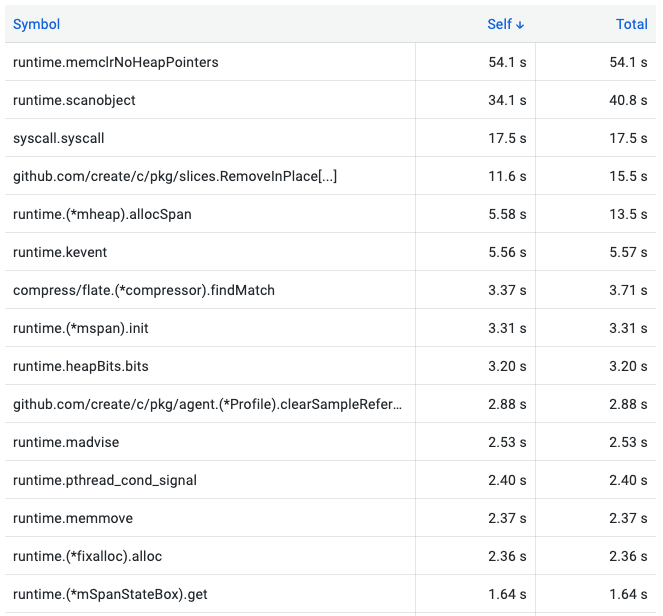Image resolution: width=663 pixels, height=616 pixels.
Task: Open slices.RemoveInPlace[...] symbol entry
Action: tap(175, 176)
